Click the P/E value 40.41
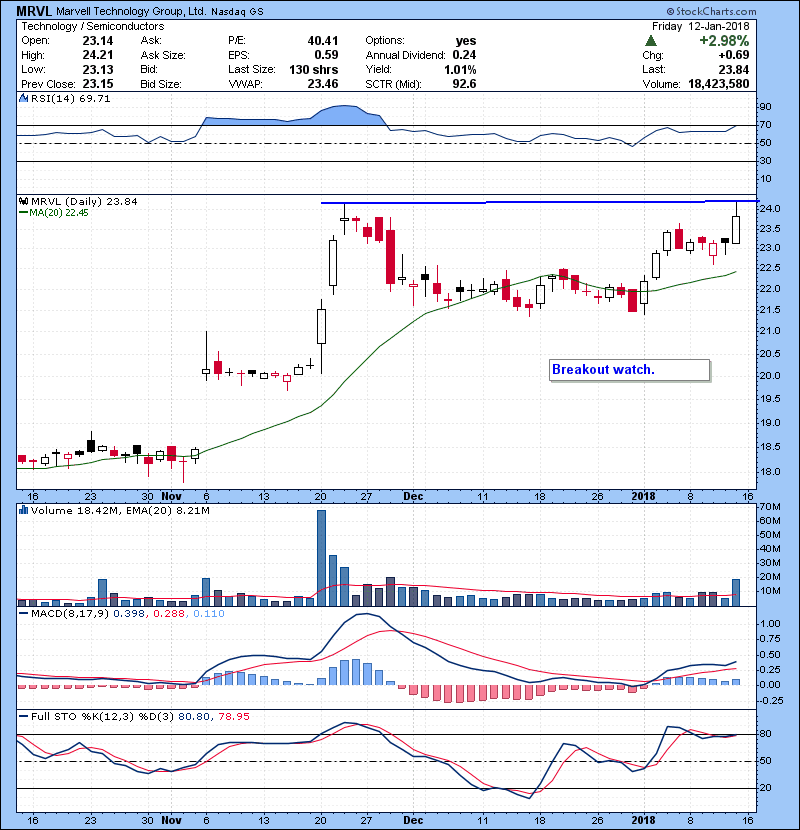 (x=323, y=41)
